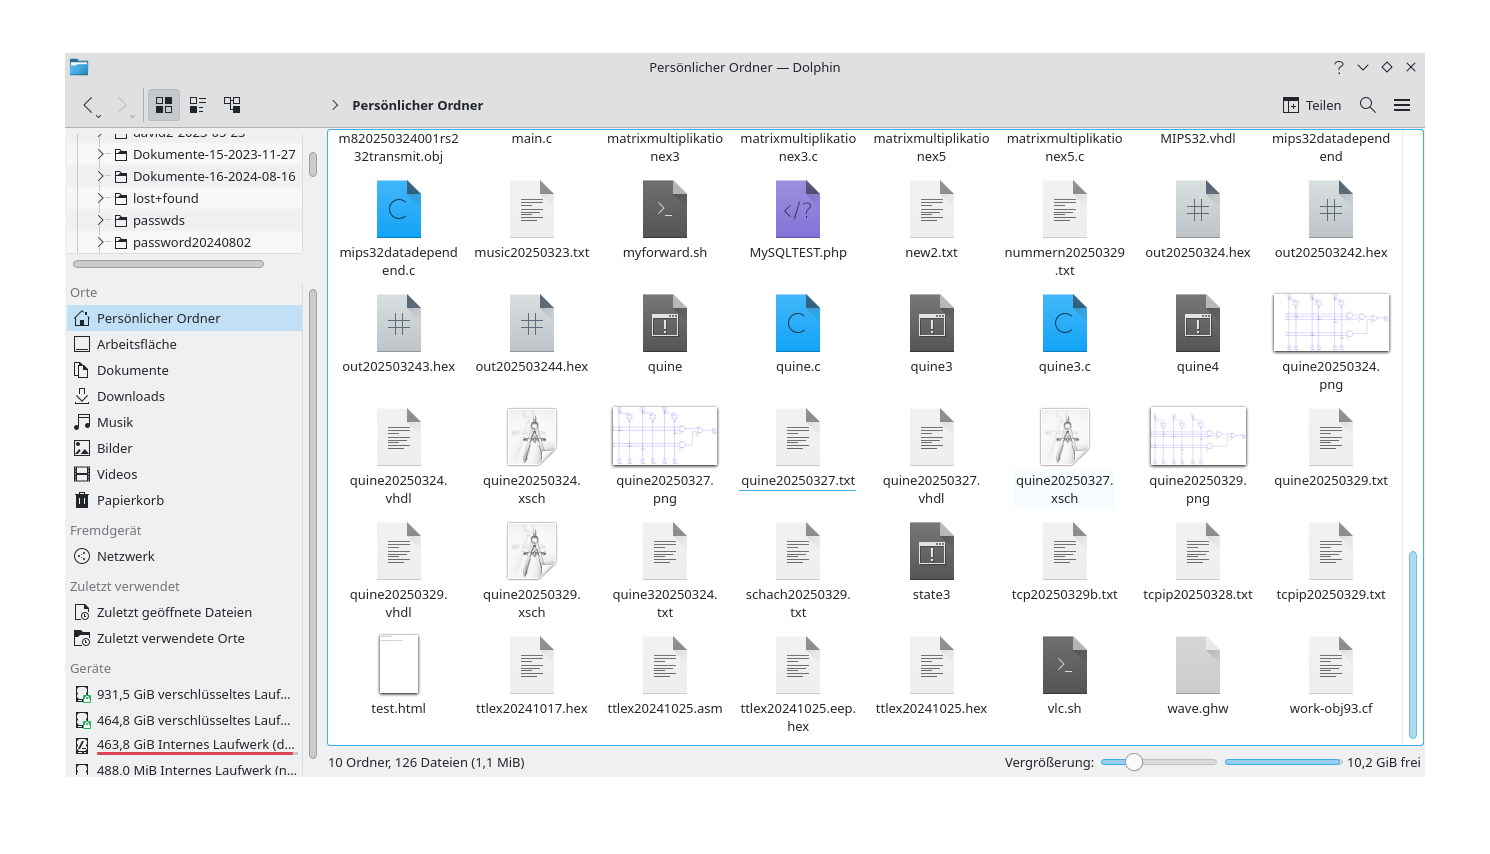Open Zuletzt geöffnete Dateien

pyautogui.click(x=172, y=612)
